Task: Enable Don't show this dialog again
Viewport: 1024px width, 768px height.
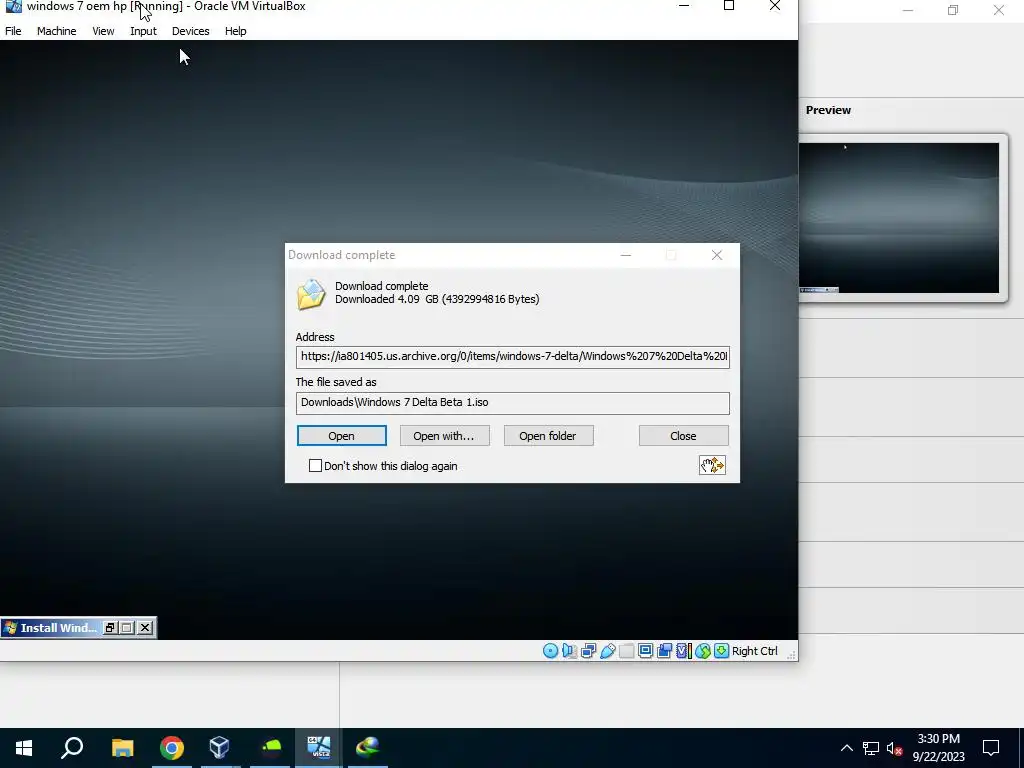Action: (315, 466)
